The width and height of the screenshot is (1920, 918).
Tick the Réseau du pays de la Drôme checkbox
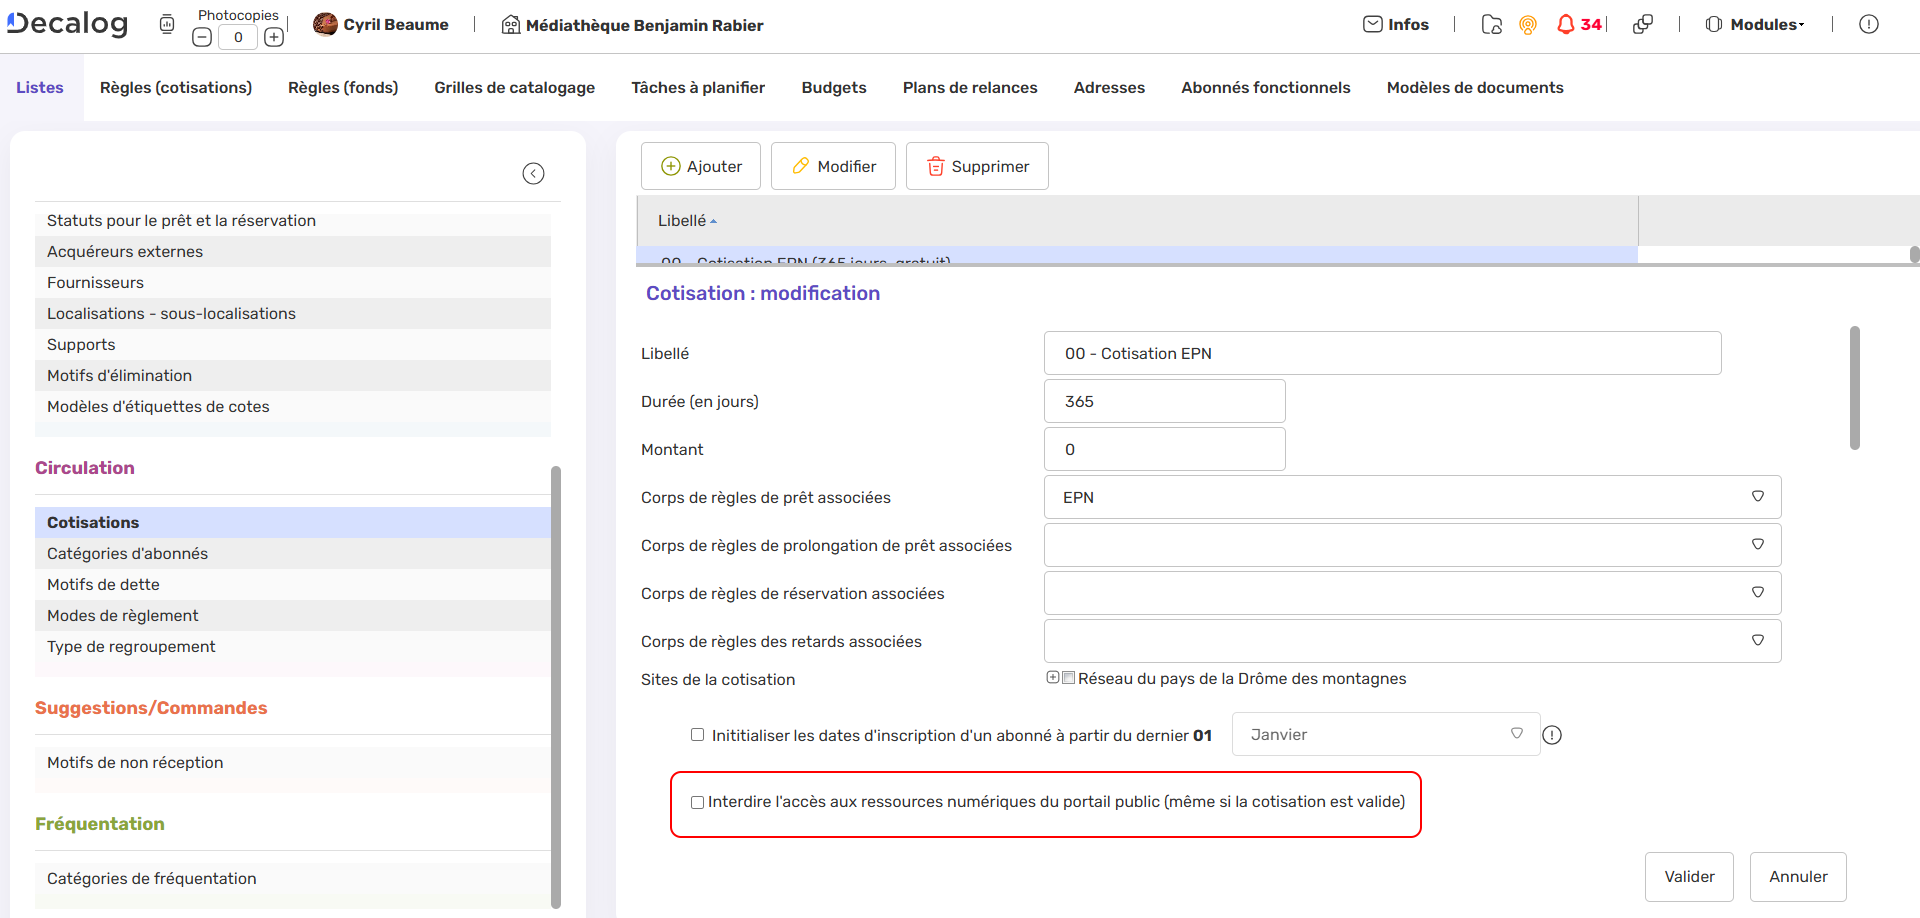1069,677
